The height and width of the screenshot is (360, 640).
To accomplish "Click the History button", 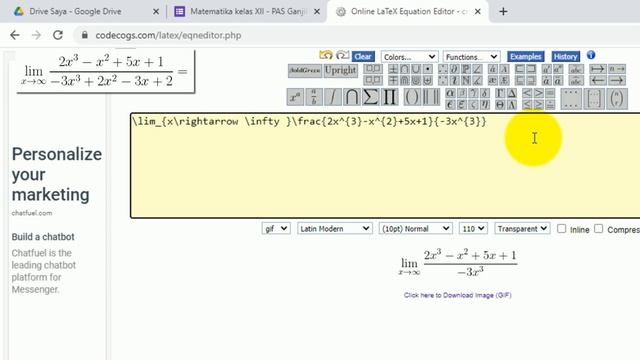I will click(x=565, y=56).
